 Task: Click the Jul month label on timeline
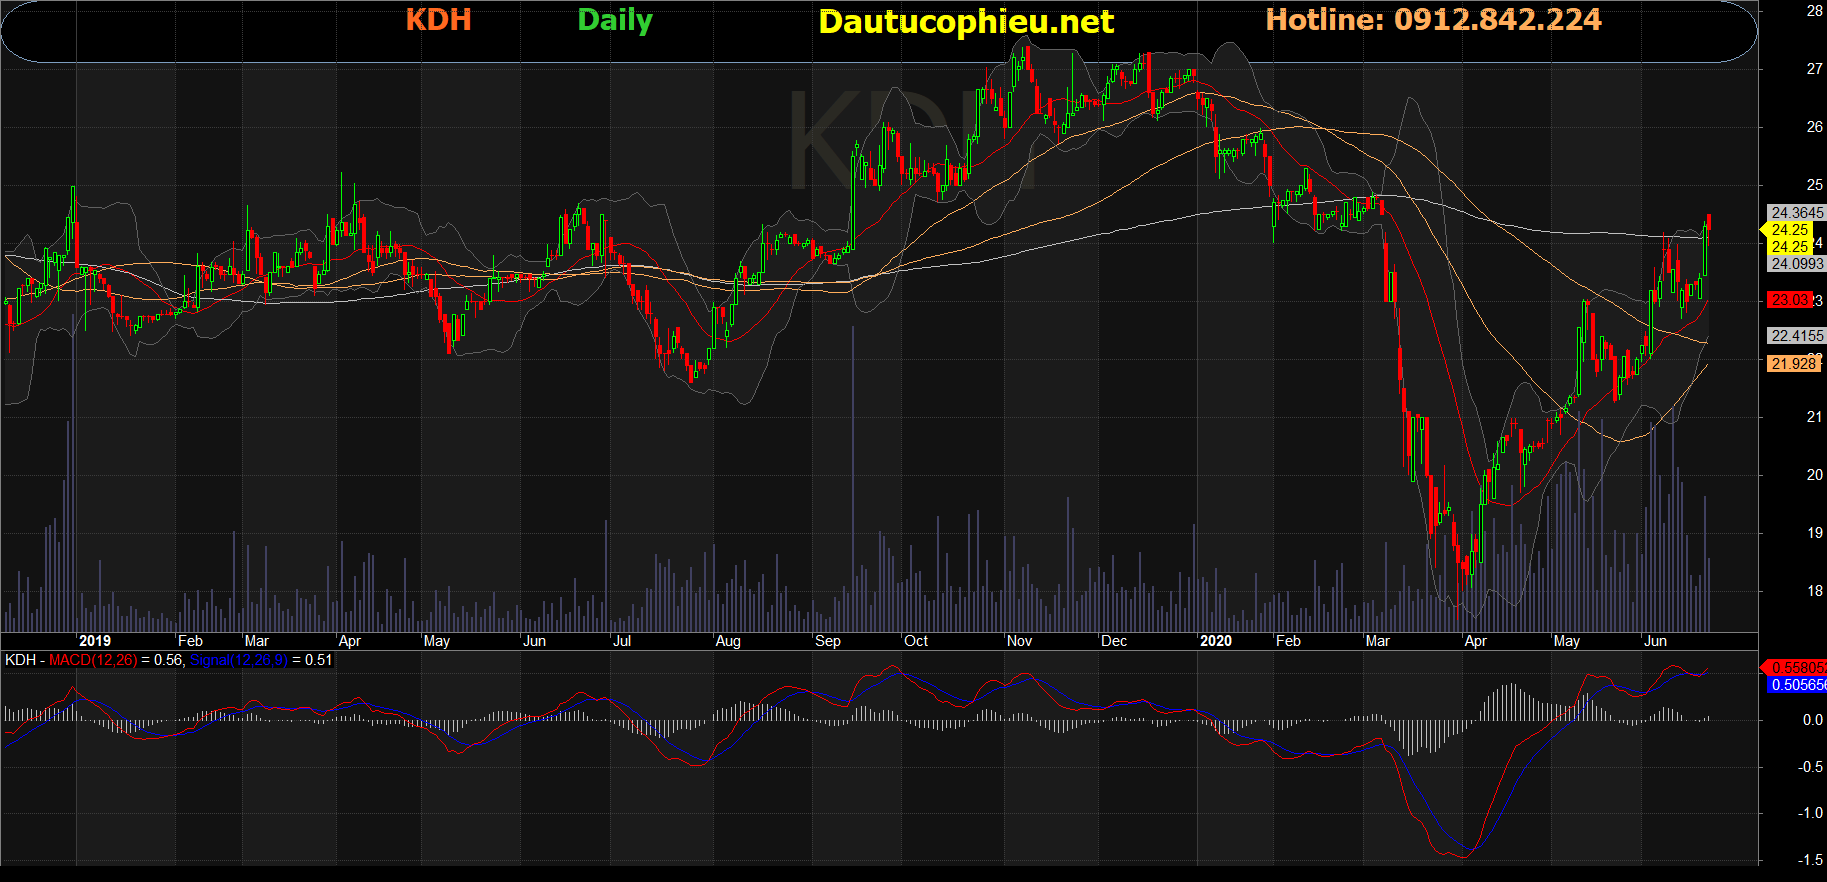click(622, 641)
